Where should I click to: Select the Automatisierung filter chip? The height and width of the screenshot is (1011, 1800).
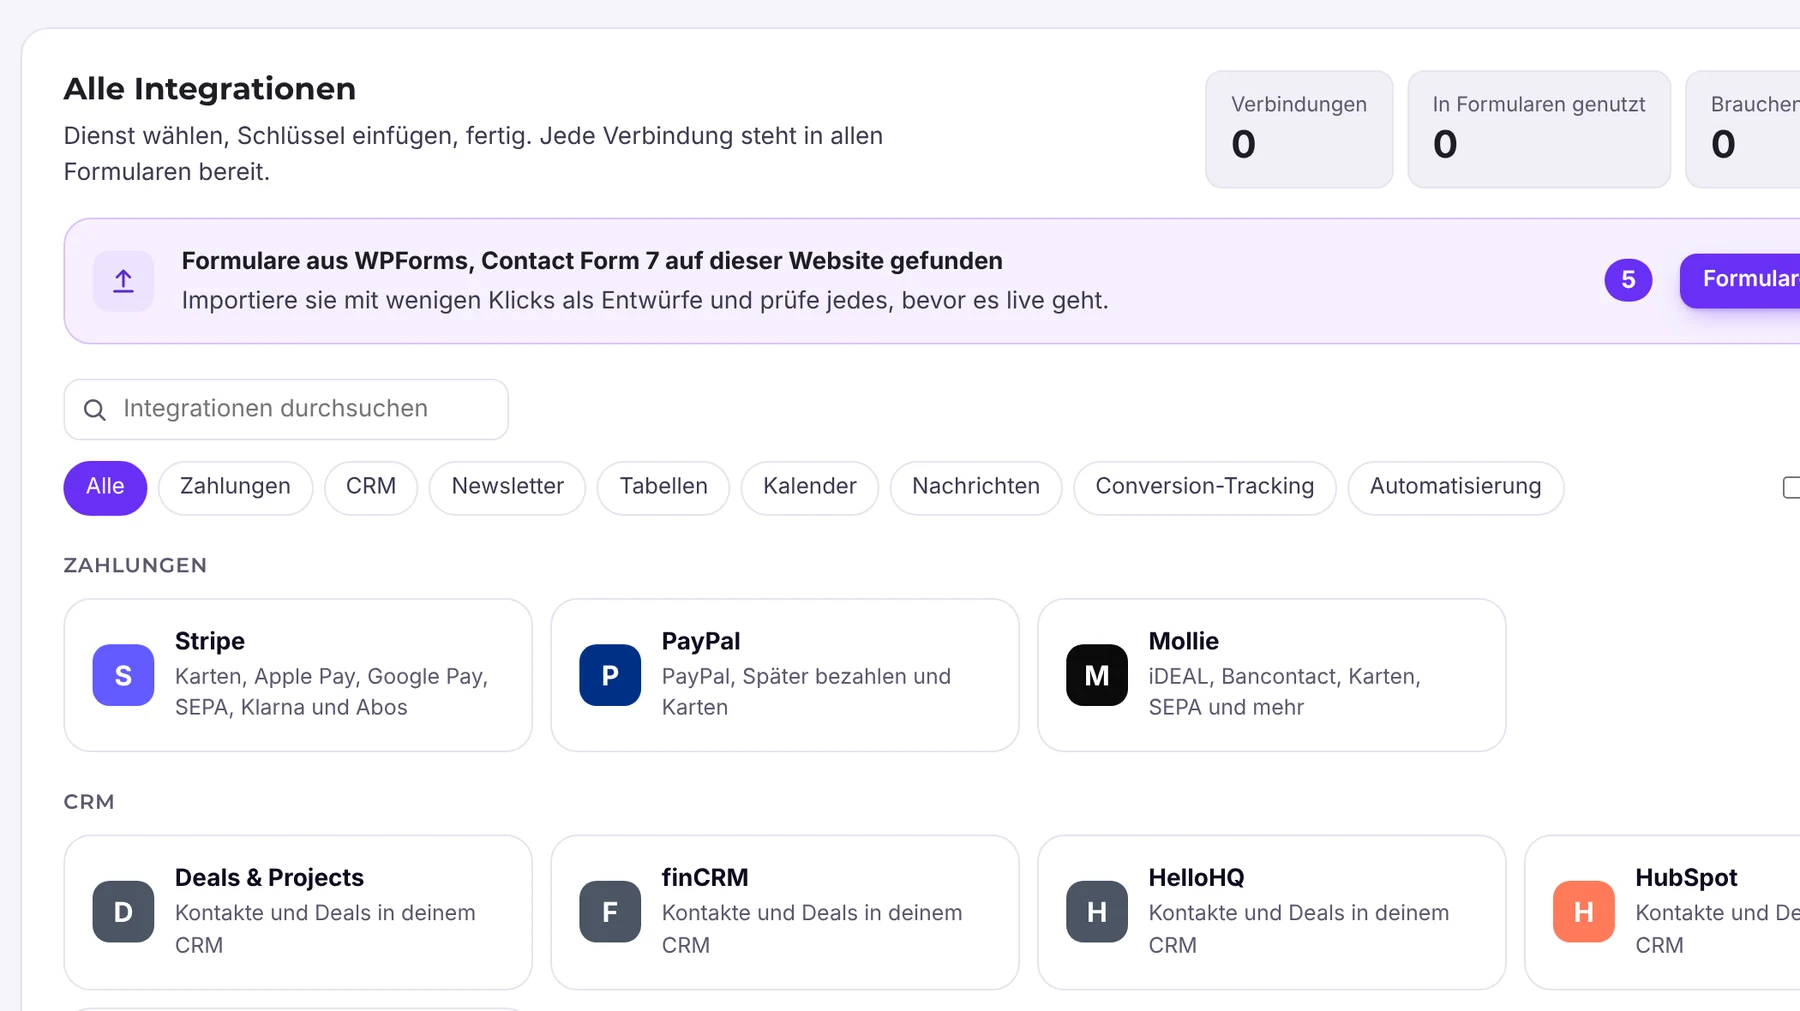point(1456,488)
